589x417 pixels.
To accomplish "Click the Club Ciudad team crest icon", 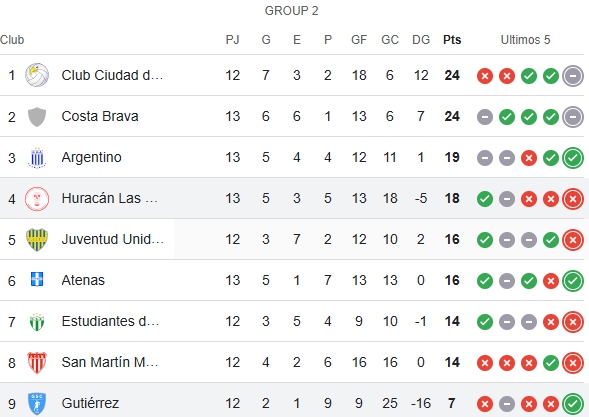I will click(37, 75).
